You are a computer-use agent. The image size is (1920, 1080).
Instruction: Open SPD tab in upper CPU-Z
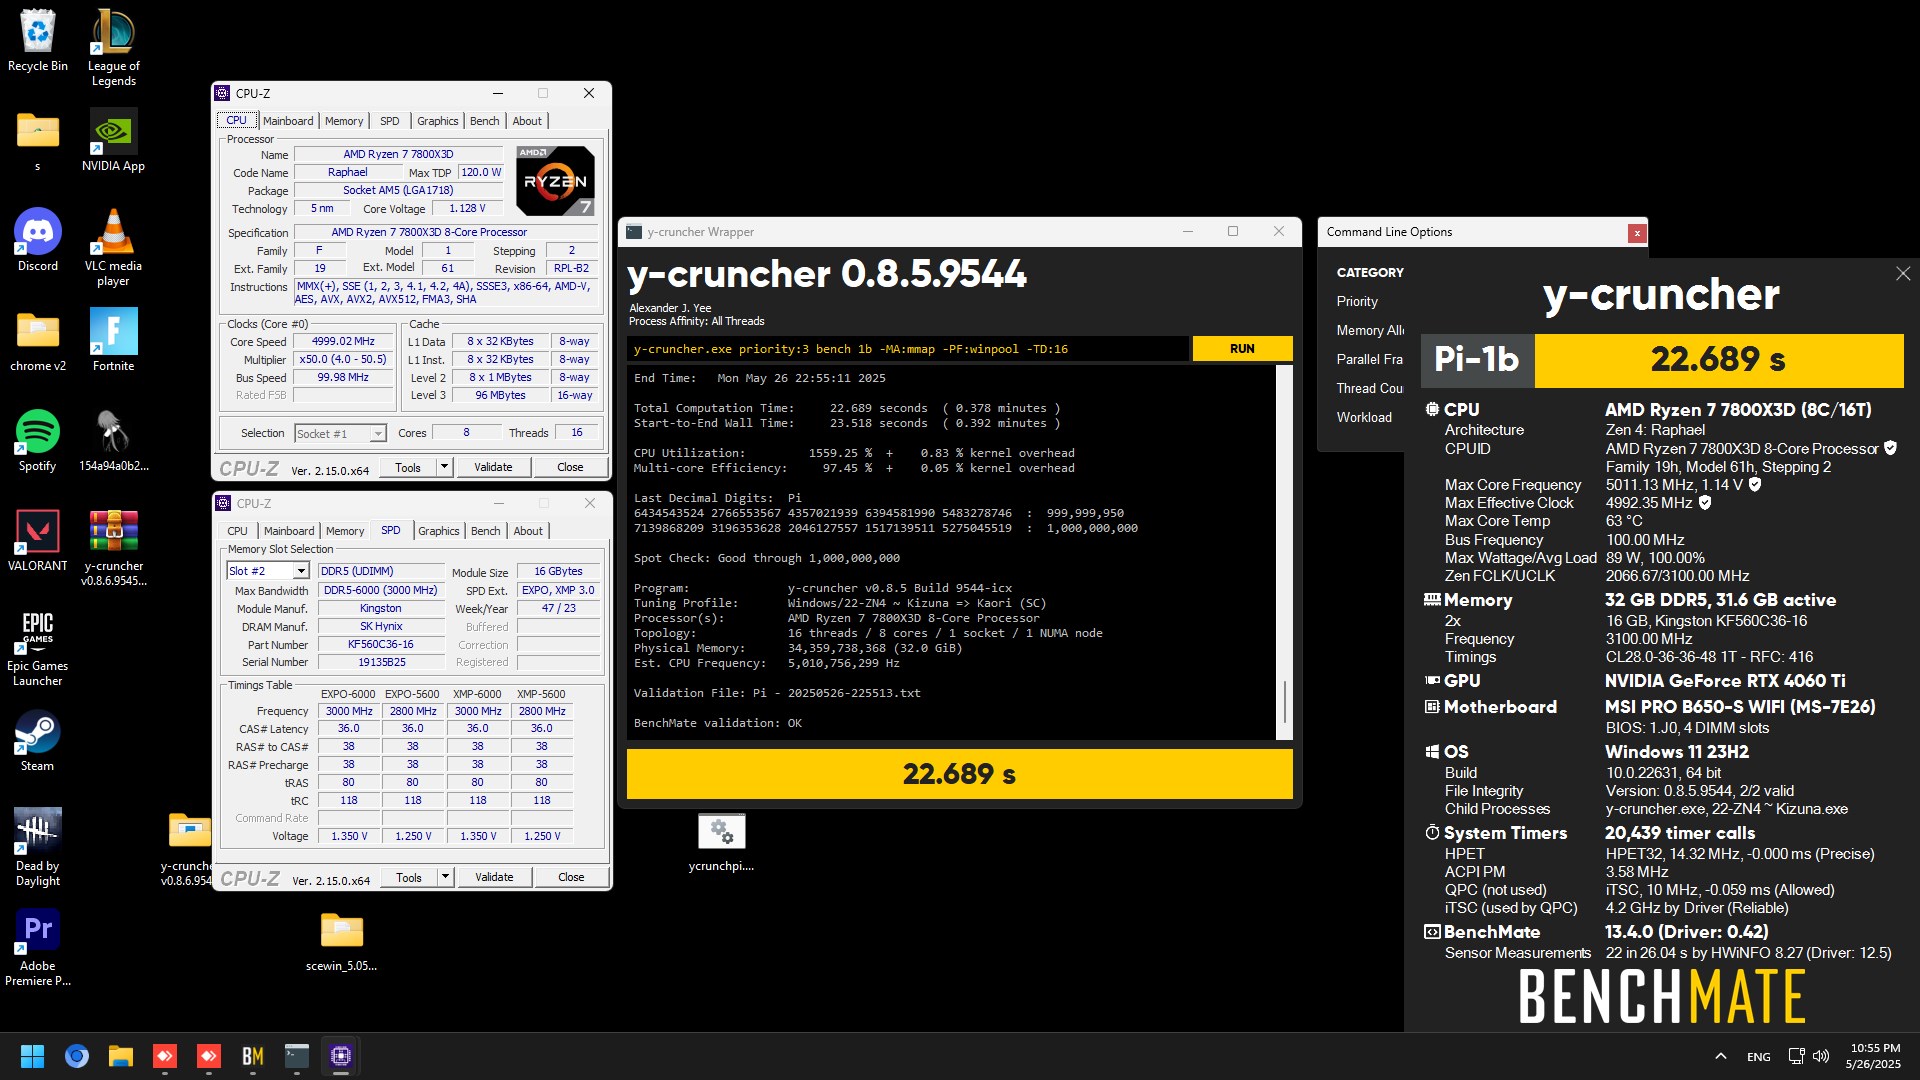coord(390,121)
